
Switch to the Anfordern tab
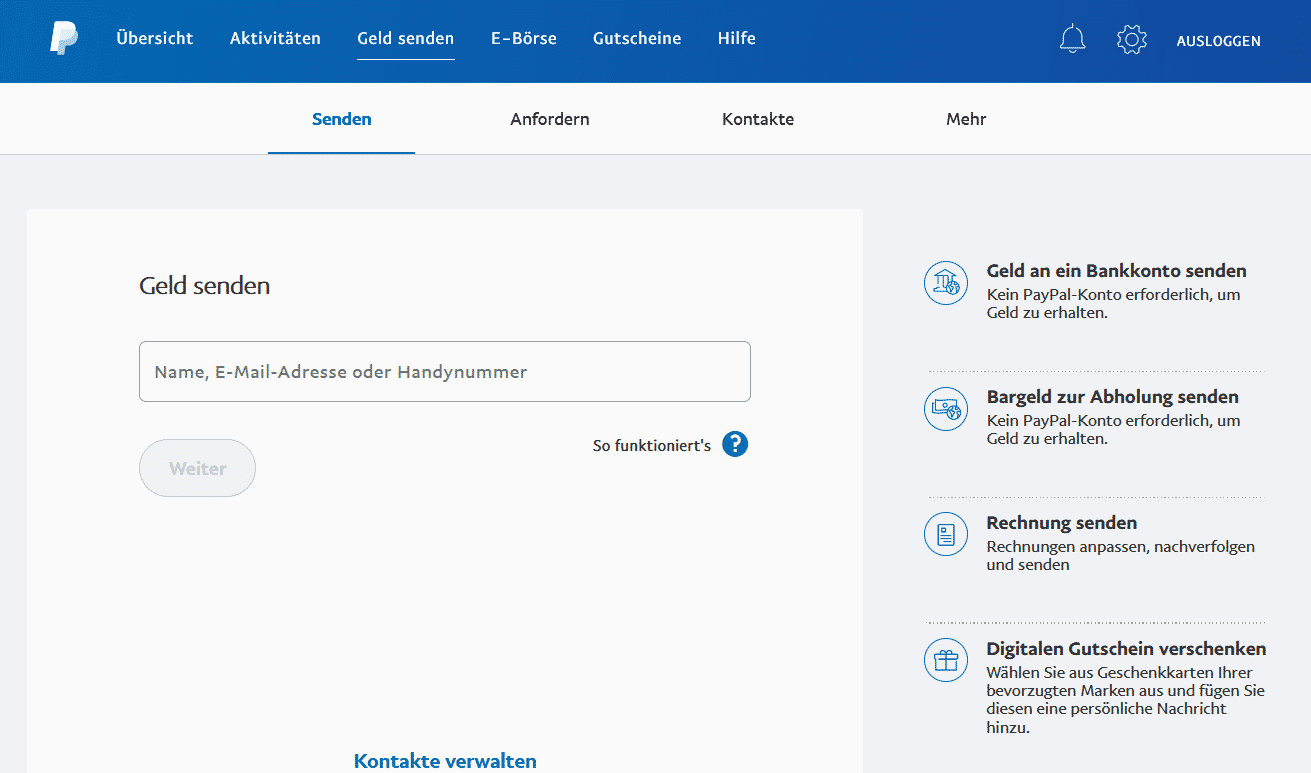pos(550,119)
